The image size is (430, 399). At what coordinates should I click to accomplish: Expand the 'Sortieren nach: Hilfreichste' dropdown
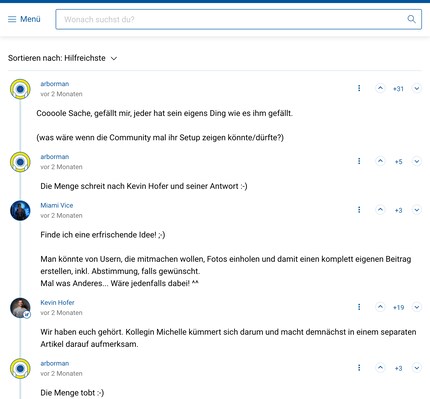(x=63, y=58)
